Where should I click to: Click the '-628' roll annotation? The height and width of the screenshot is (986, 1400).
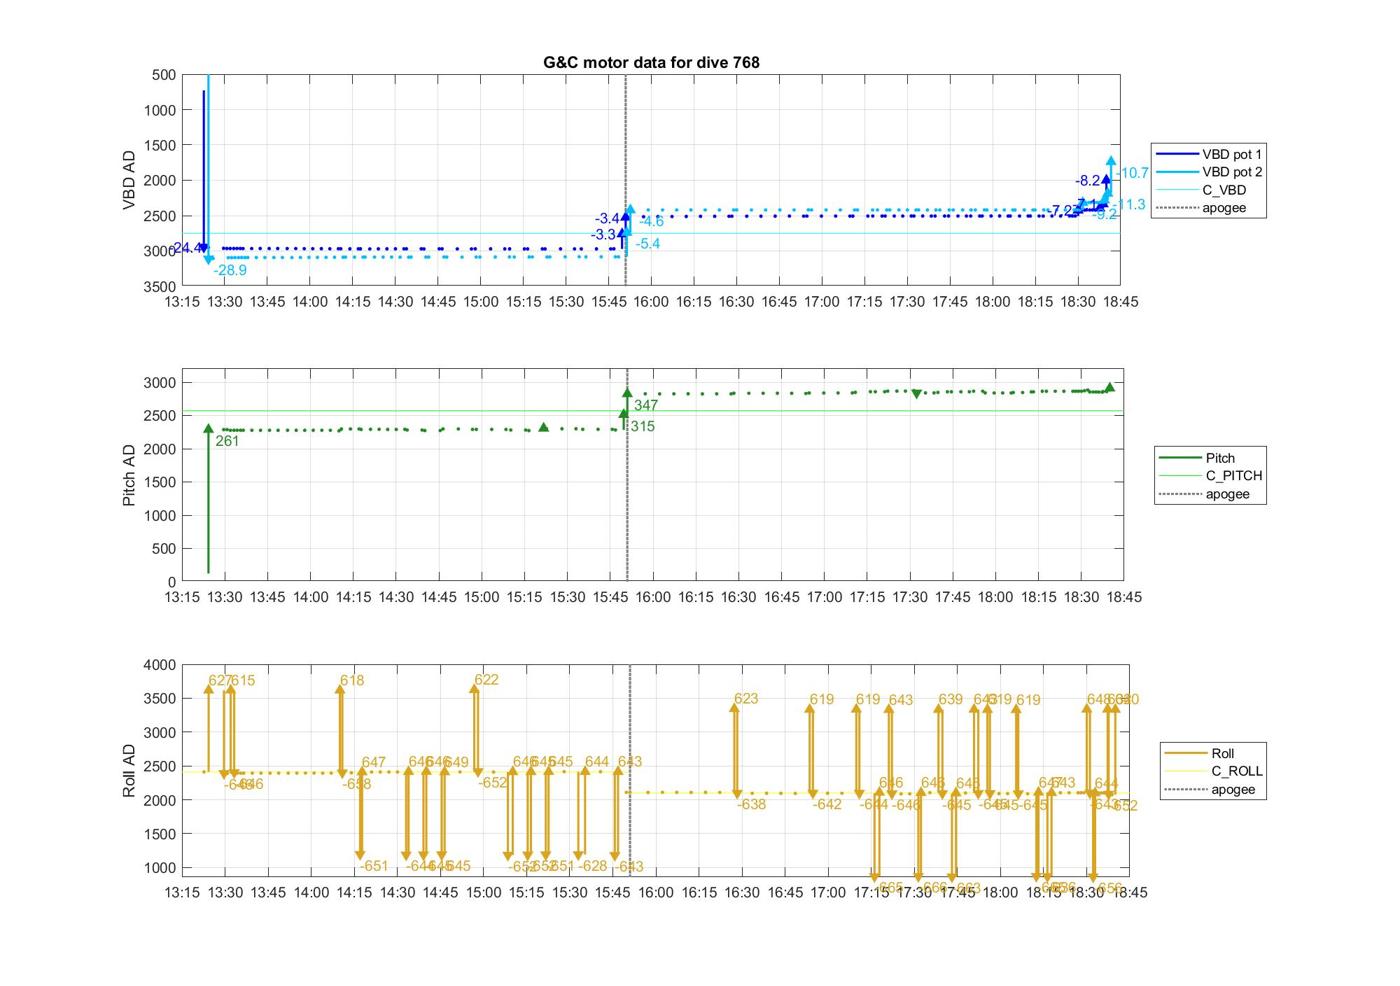[x=592, y=866]
